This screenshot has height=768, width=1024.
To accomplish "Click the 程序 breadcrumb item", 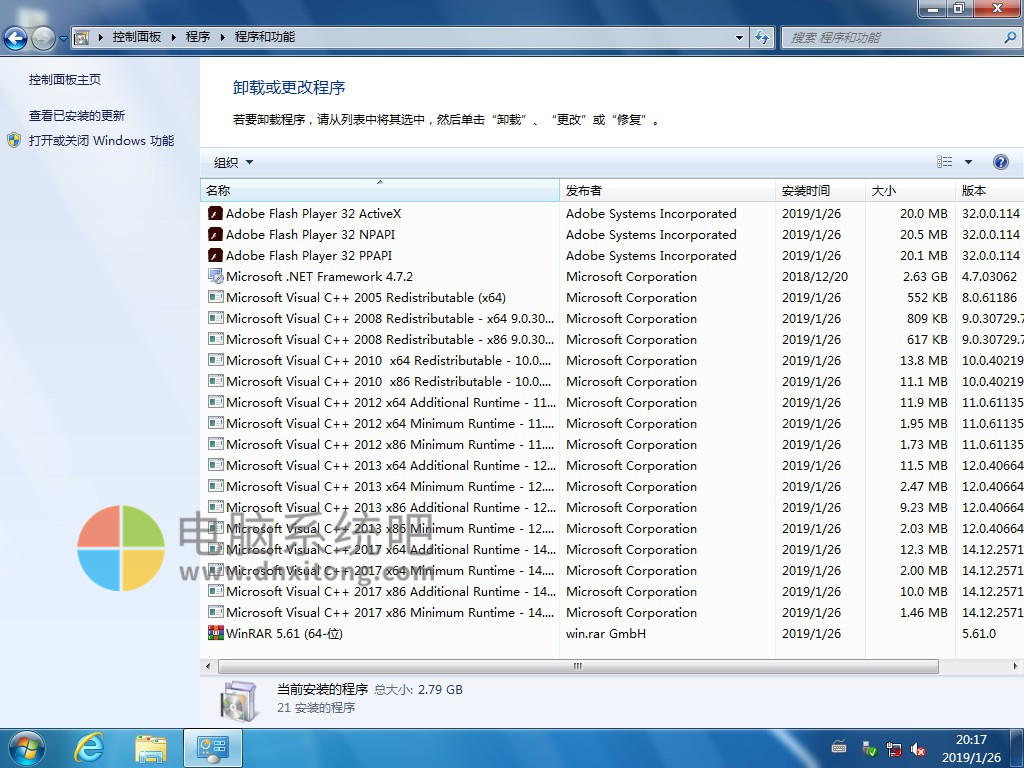I will click(198, 37).
